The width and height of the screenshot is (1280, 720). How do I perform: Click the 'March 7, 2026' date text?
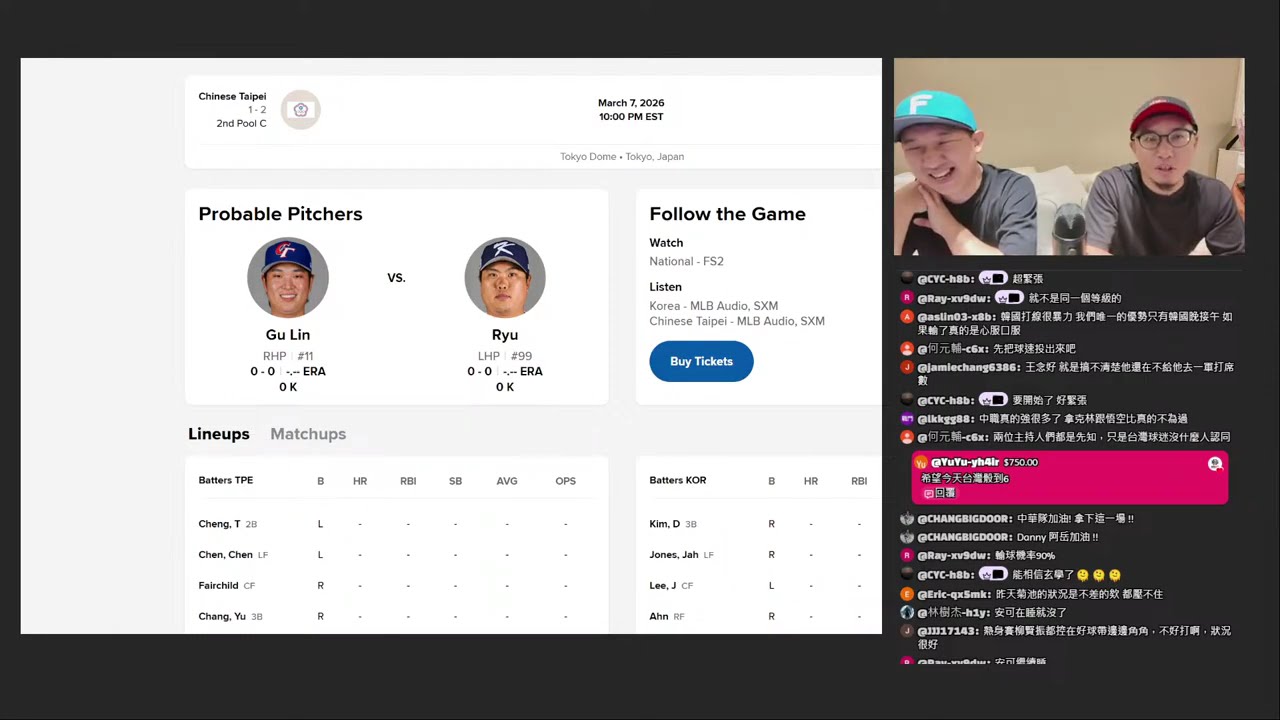click(631, 103)
